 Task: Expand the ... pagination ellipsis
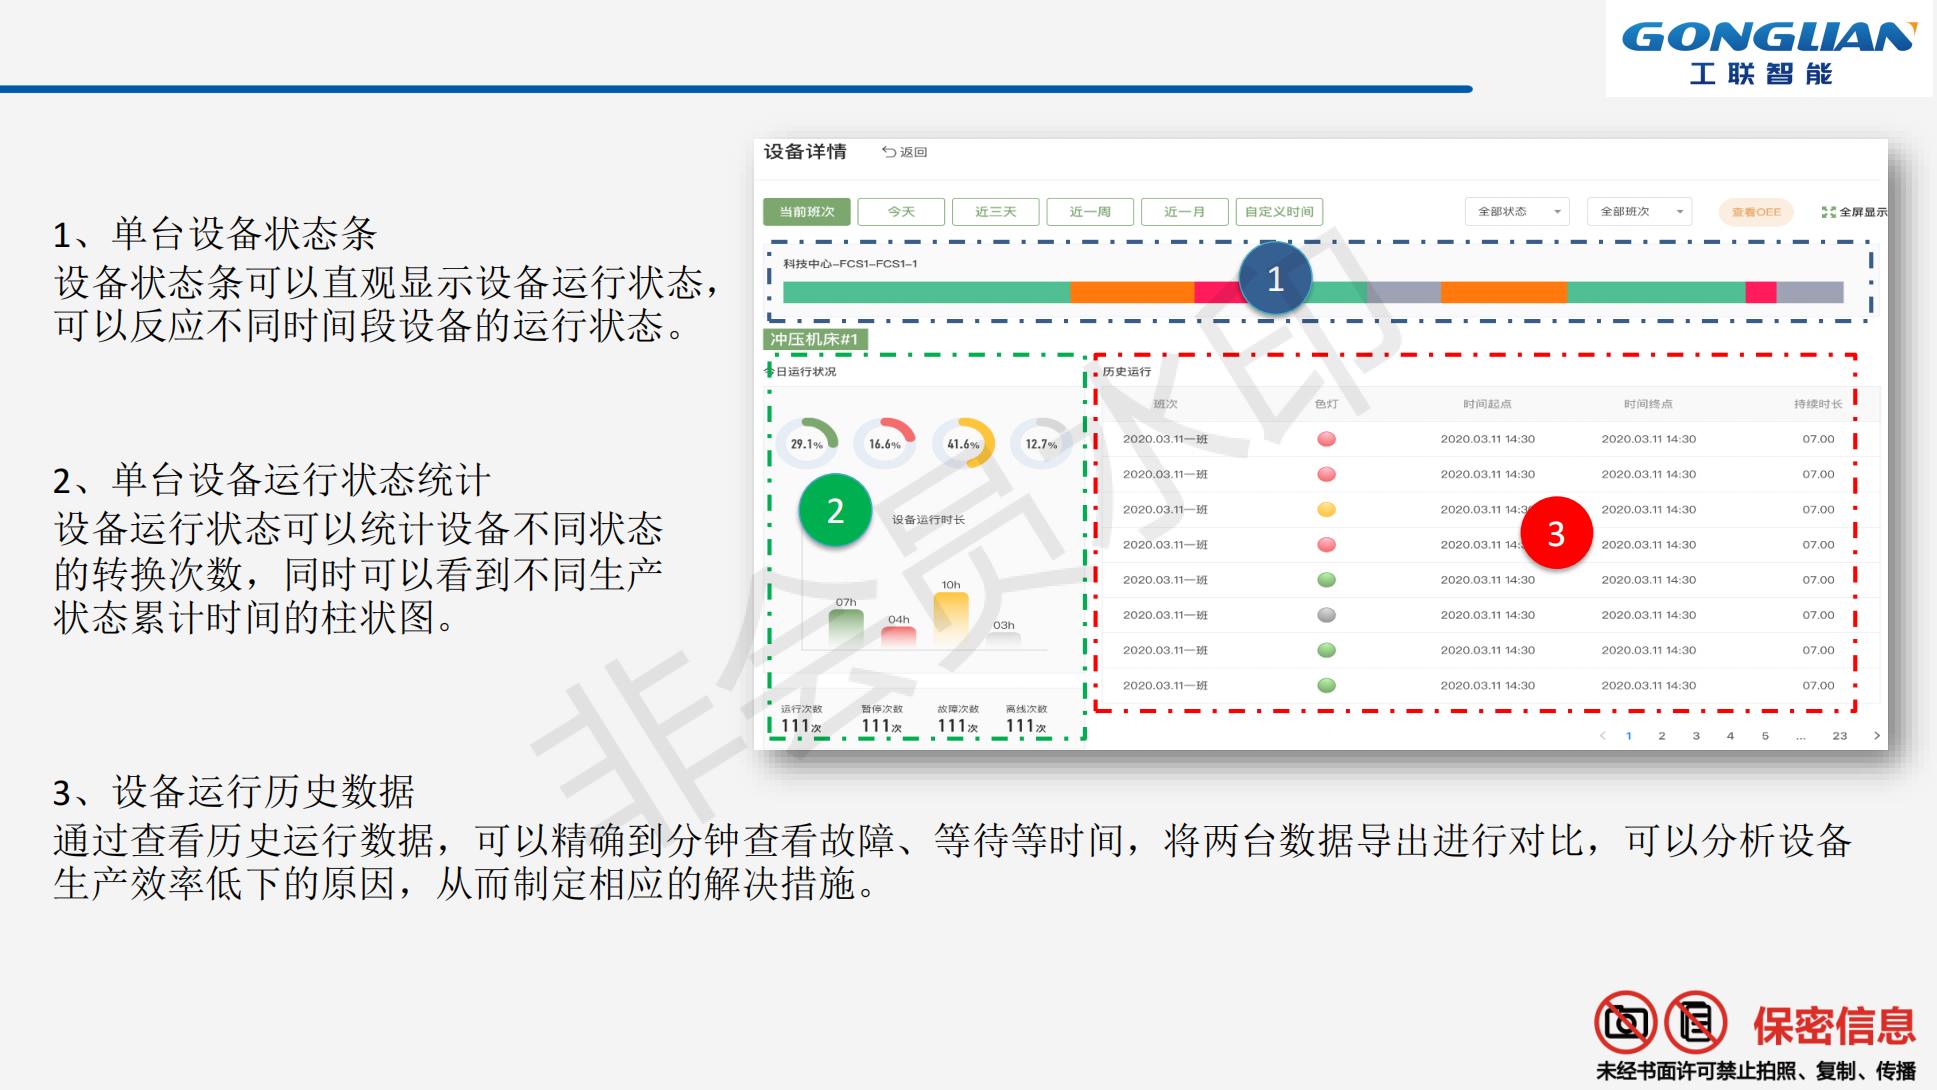click(x=1800, y=735)
